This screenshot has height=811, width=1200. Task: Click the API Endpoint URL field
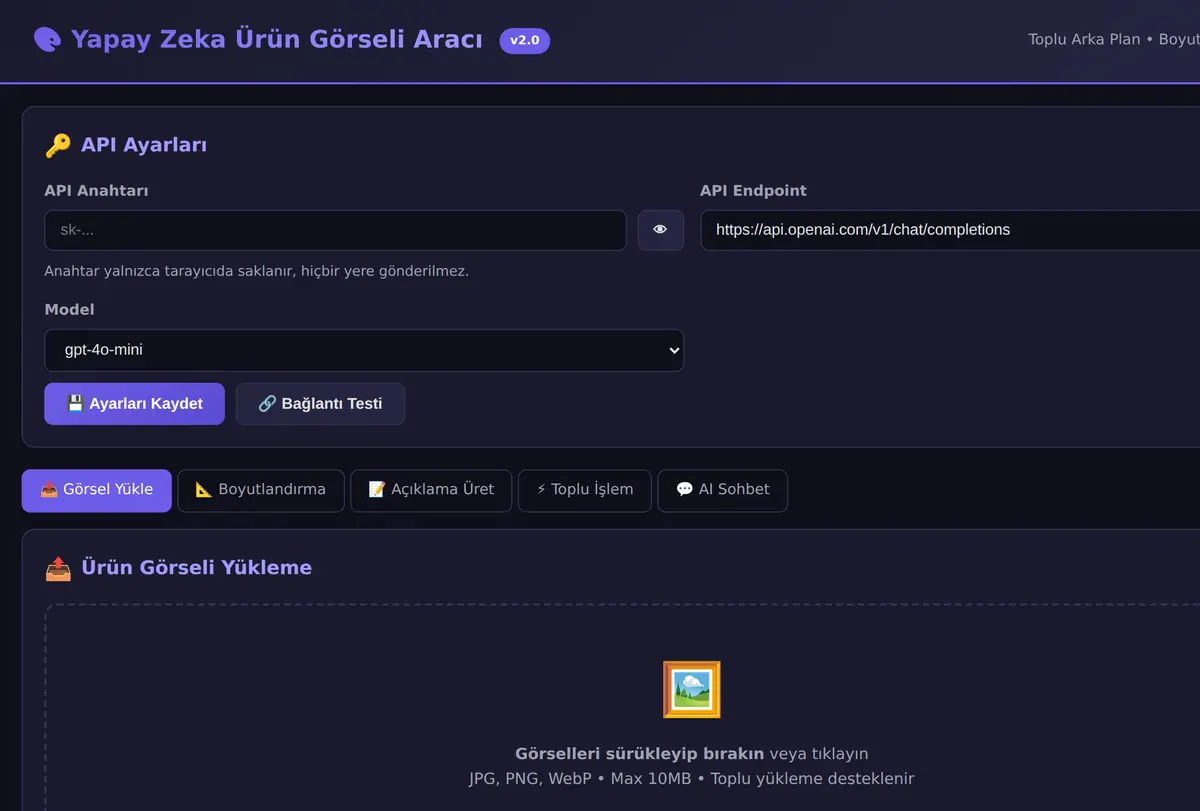(x=950, y=230)
